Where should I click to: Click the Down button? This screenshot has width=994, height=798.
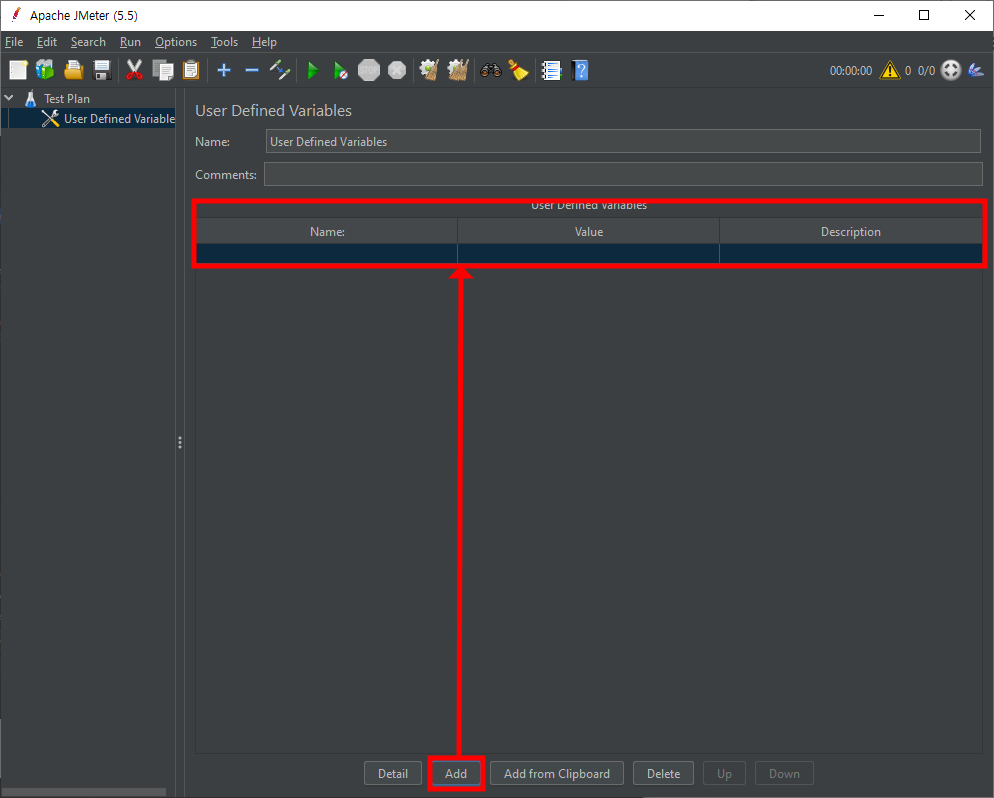pos(784,773)
